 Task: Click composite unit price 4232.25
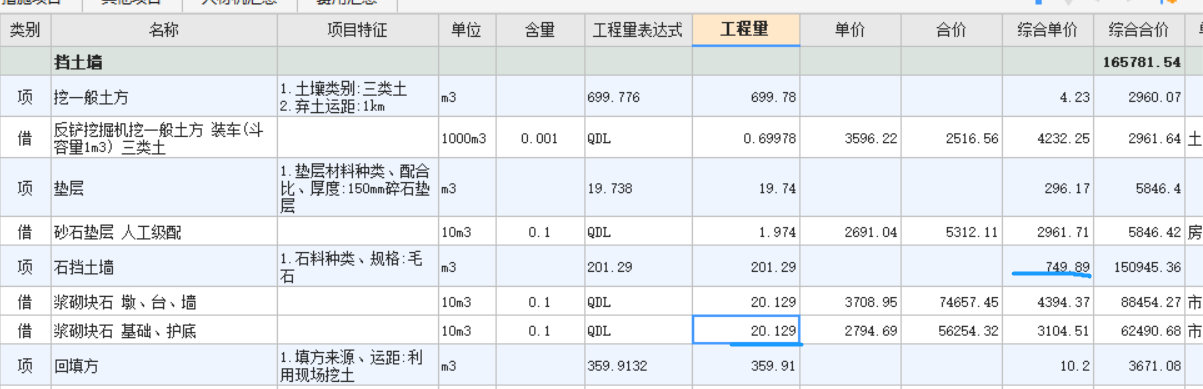[1063, 138]
